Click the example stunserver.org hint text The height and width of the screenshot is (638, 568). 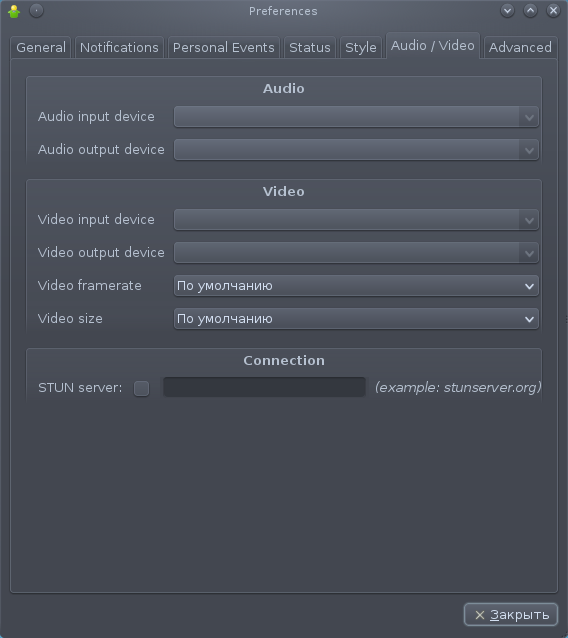[458, 387]
